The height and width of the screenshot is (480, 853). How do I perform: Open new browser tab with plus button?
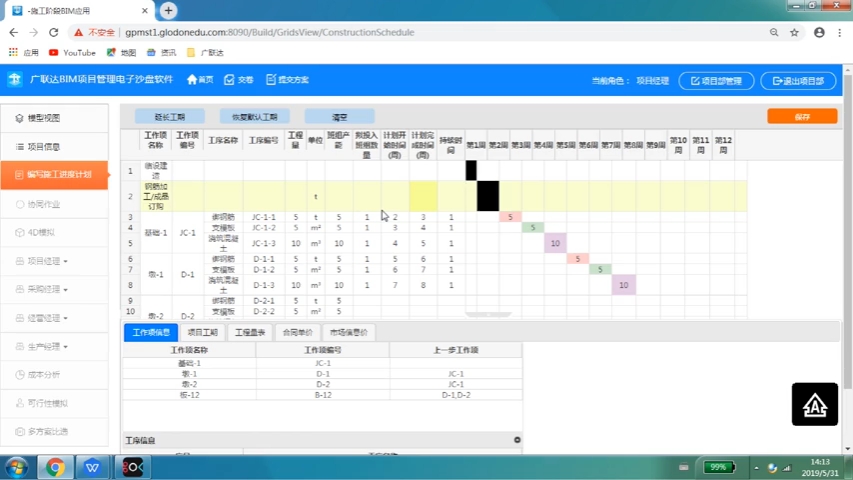point(168,10)
